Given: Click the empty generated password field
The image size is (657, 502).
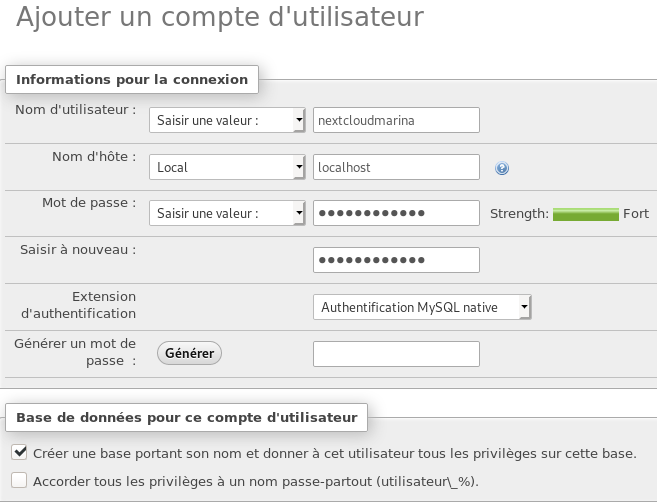Looking at the screenshot, I should (396, 354).
